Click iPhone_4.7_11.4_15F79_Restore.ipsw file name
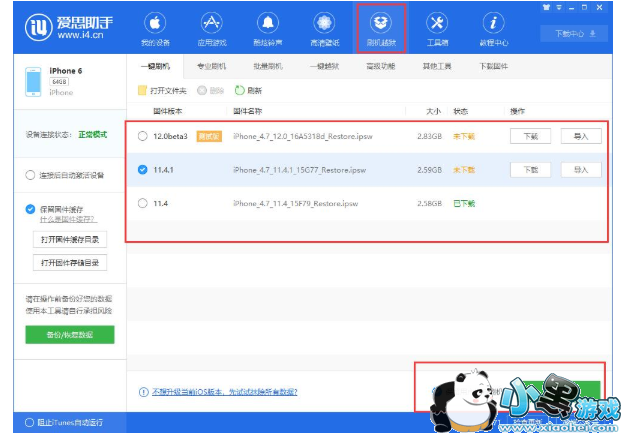Viewport: 622px width, 436px height. (296, 204)
